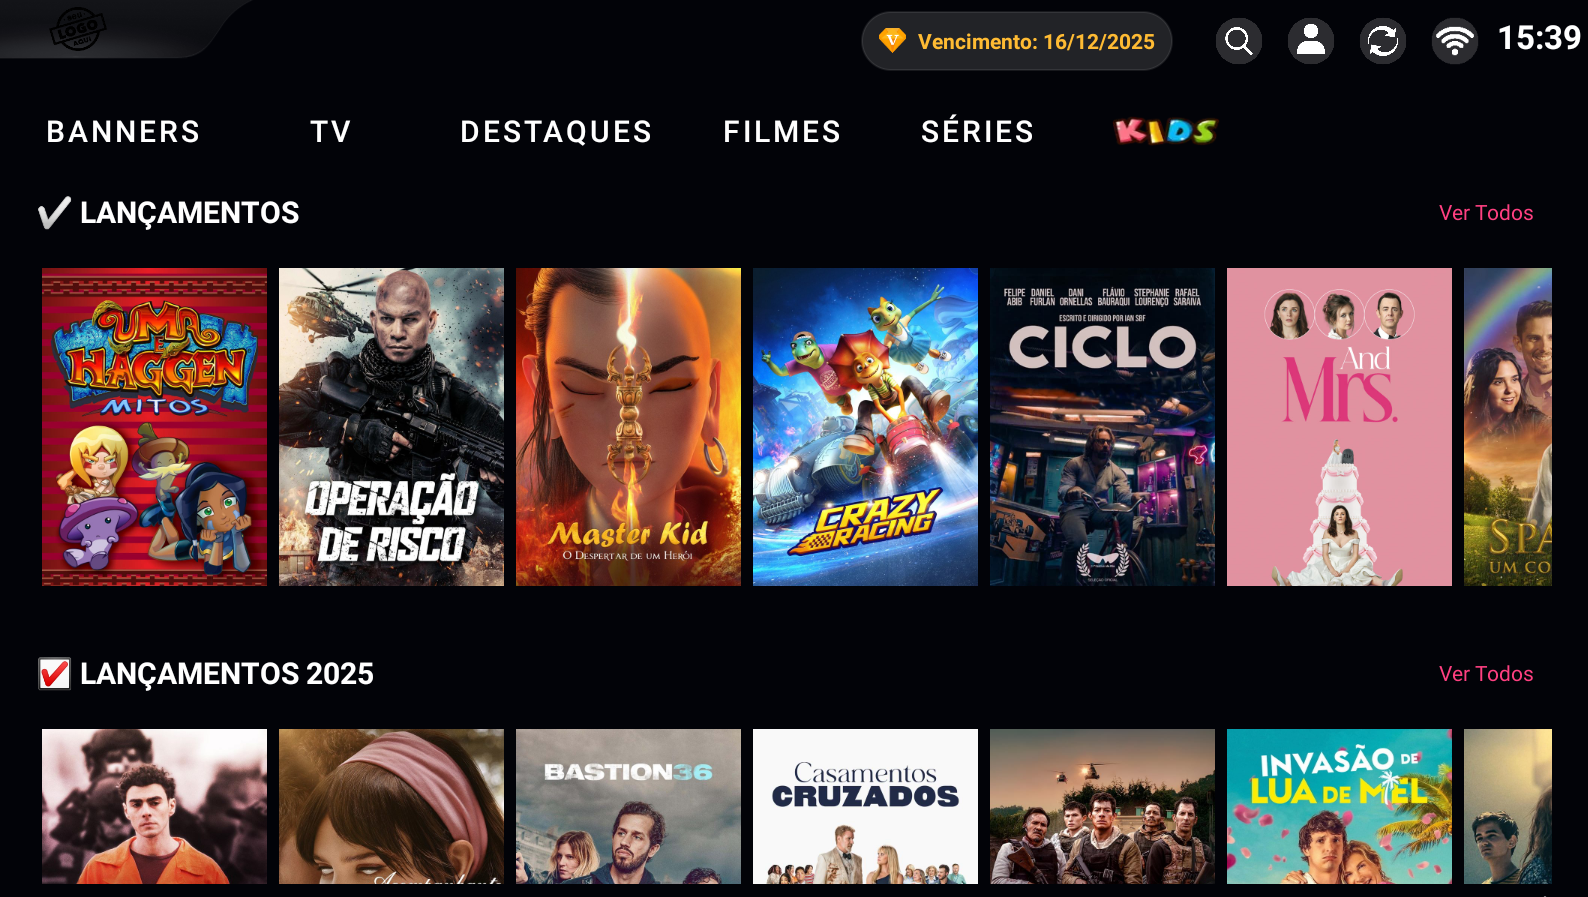Open the search magnifier icon
The height and width of the screenshot is (897, 1588).
[1239, 41]
